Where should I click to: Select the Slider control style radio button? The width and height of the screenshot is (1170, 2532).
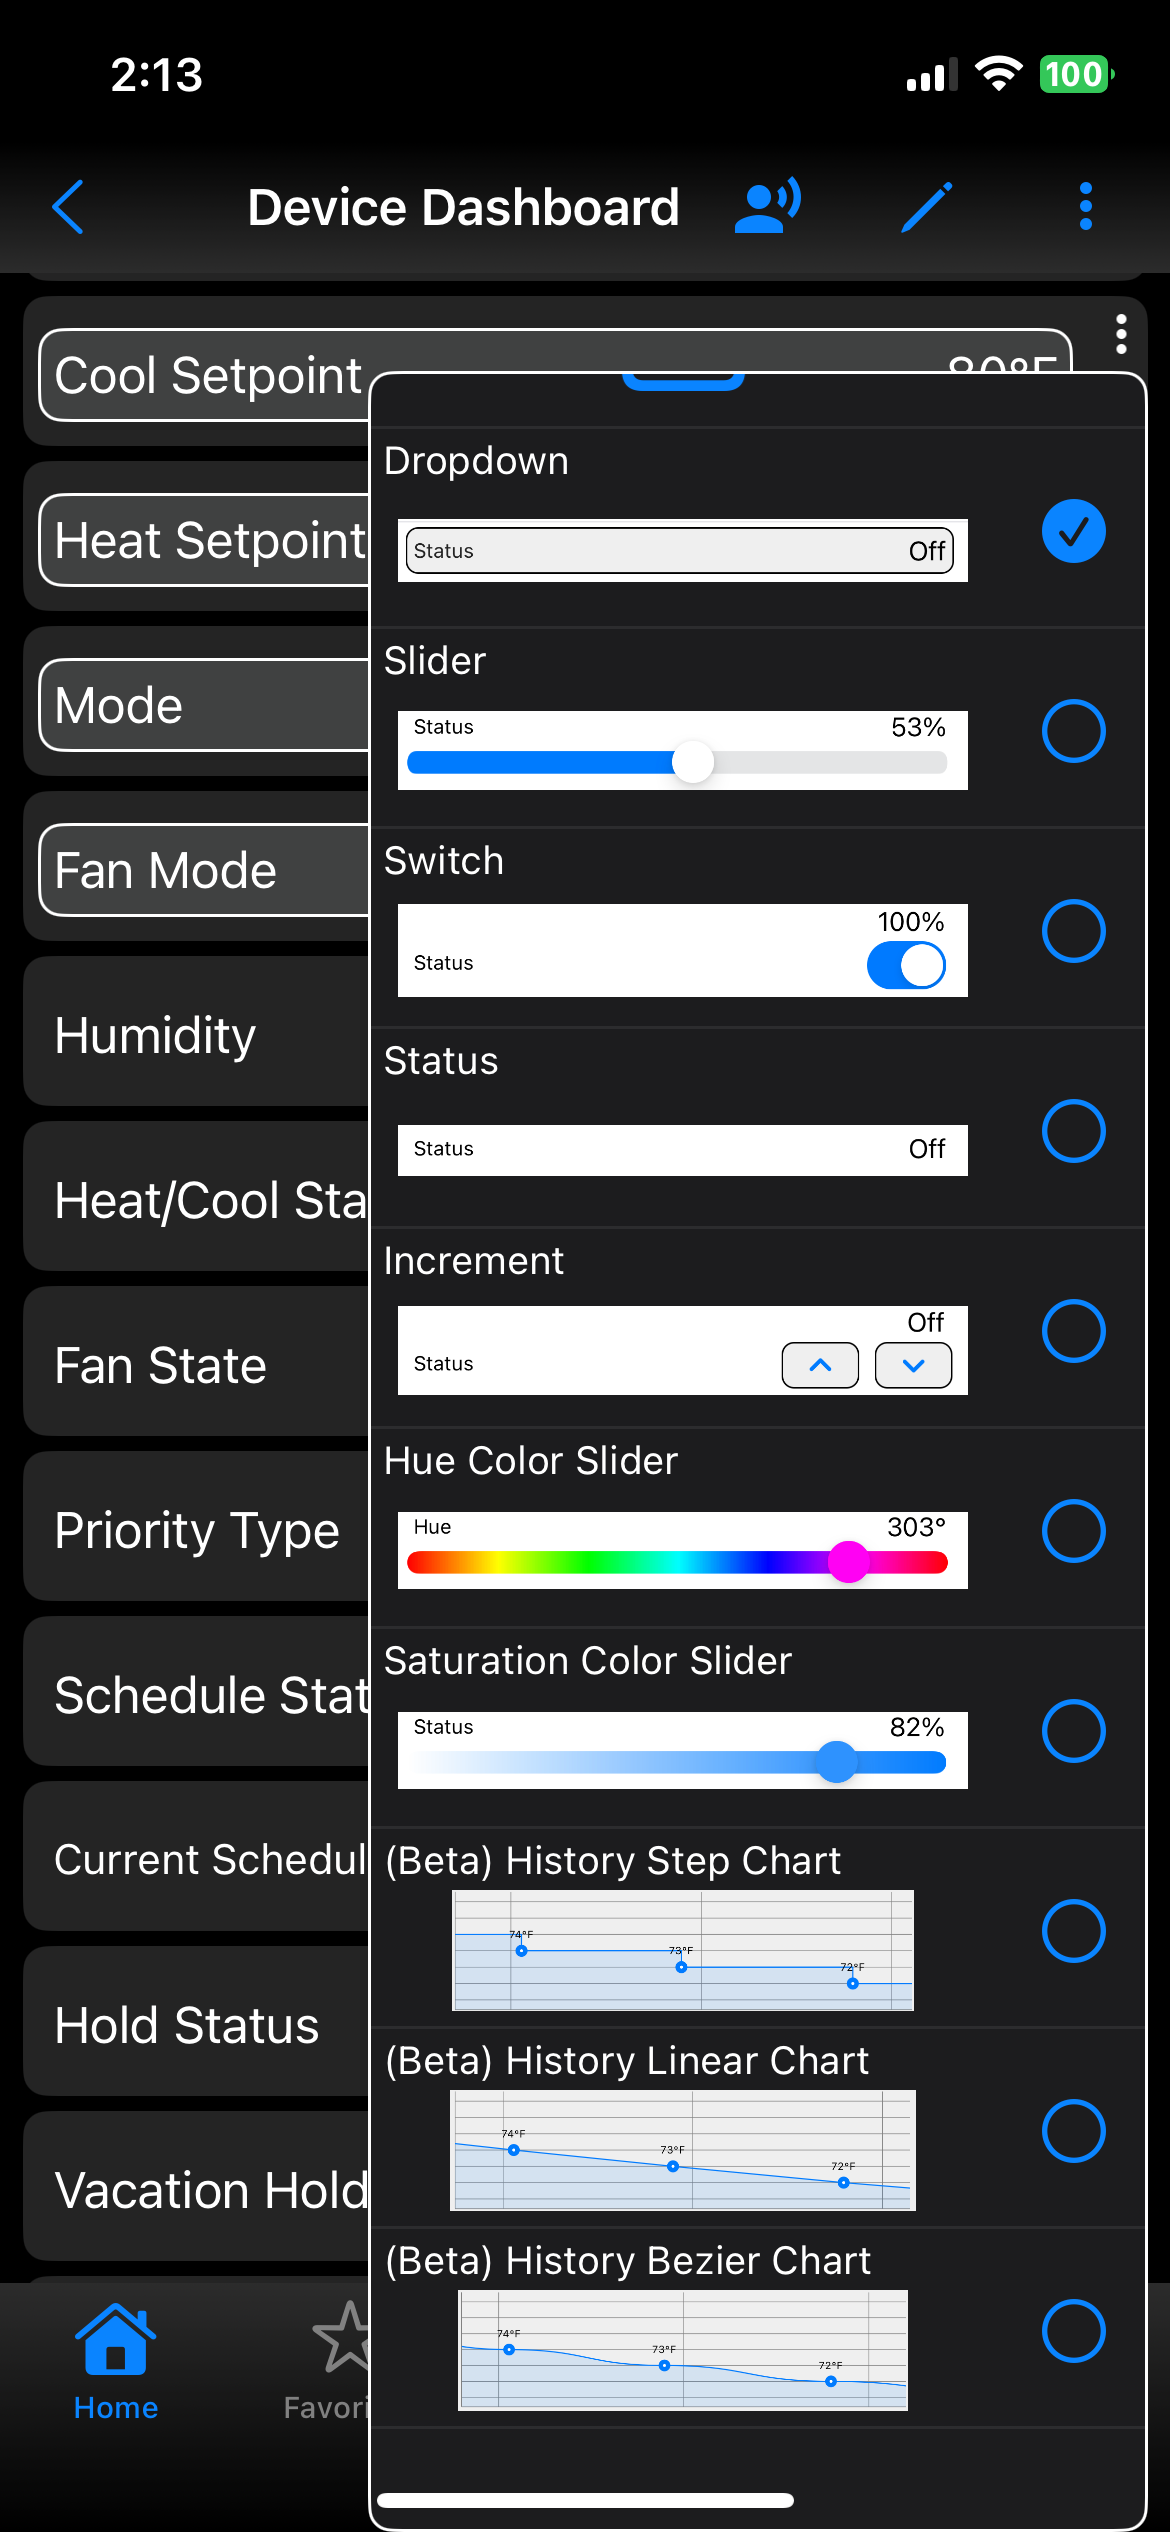[1073, 731]
